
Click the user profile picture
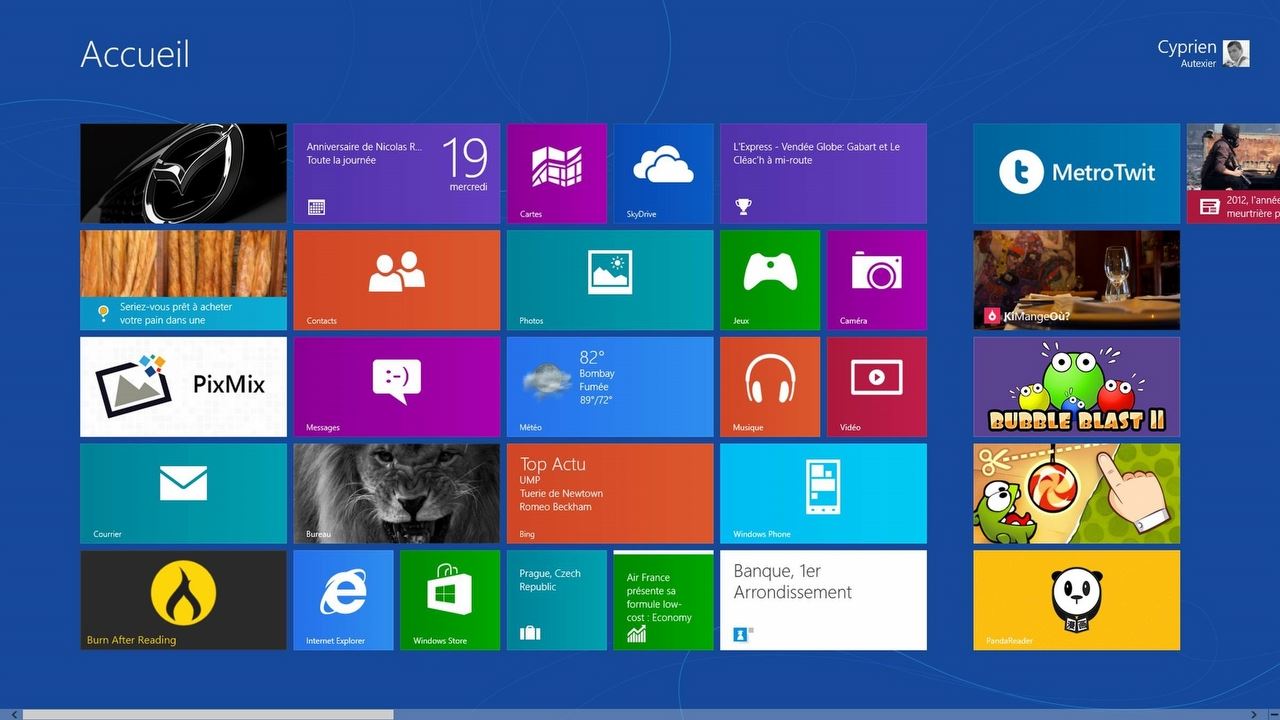[x=1237, y=54]
